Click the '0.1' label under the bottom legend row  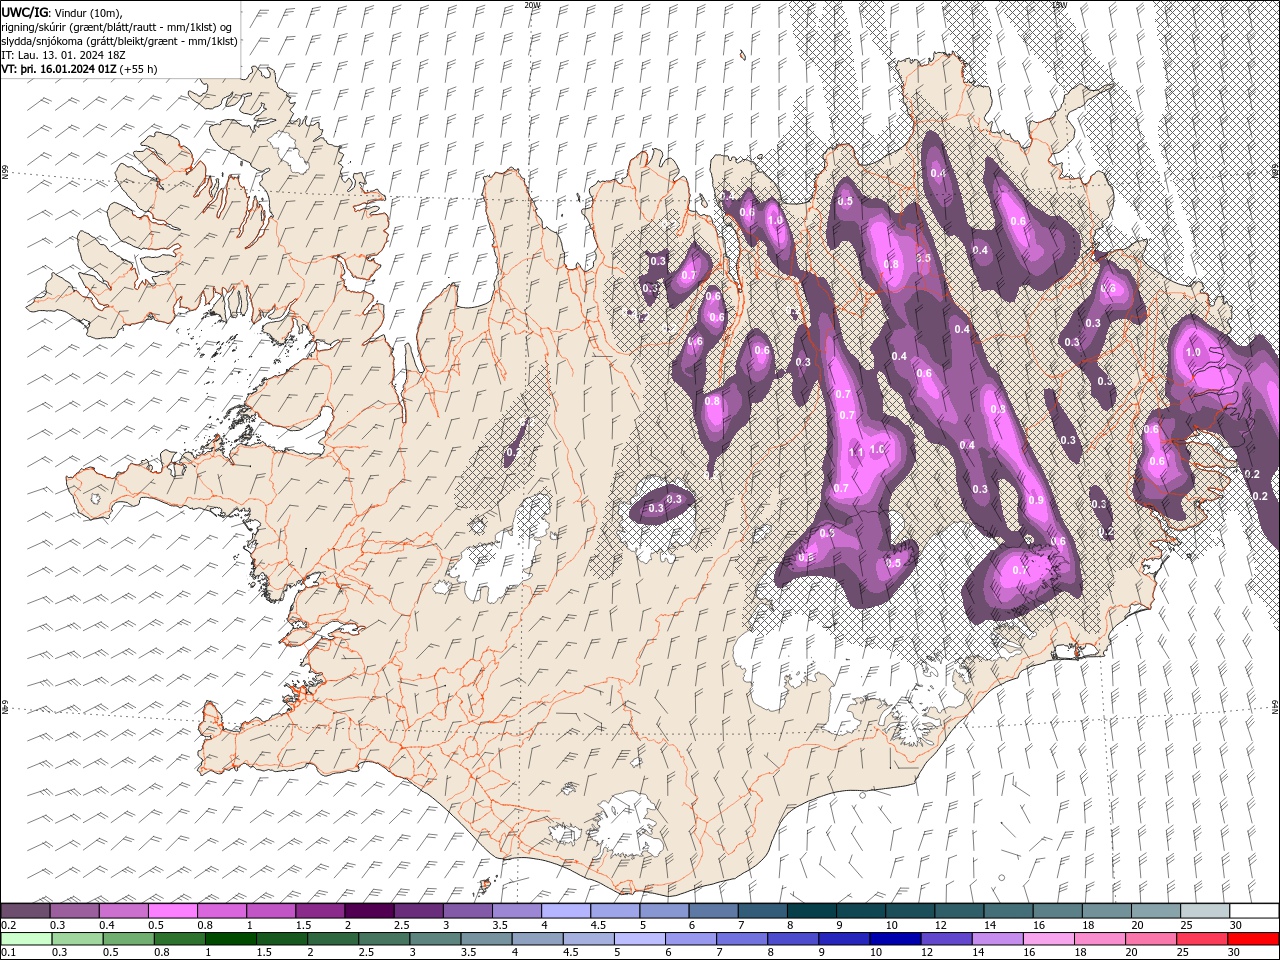coord(9,953)
